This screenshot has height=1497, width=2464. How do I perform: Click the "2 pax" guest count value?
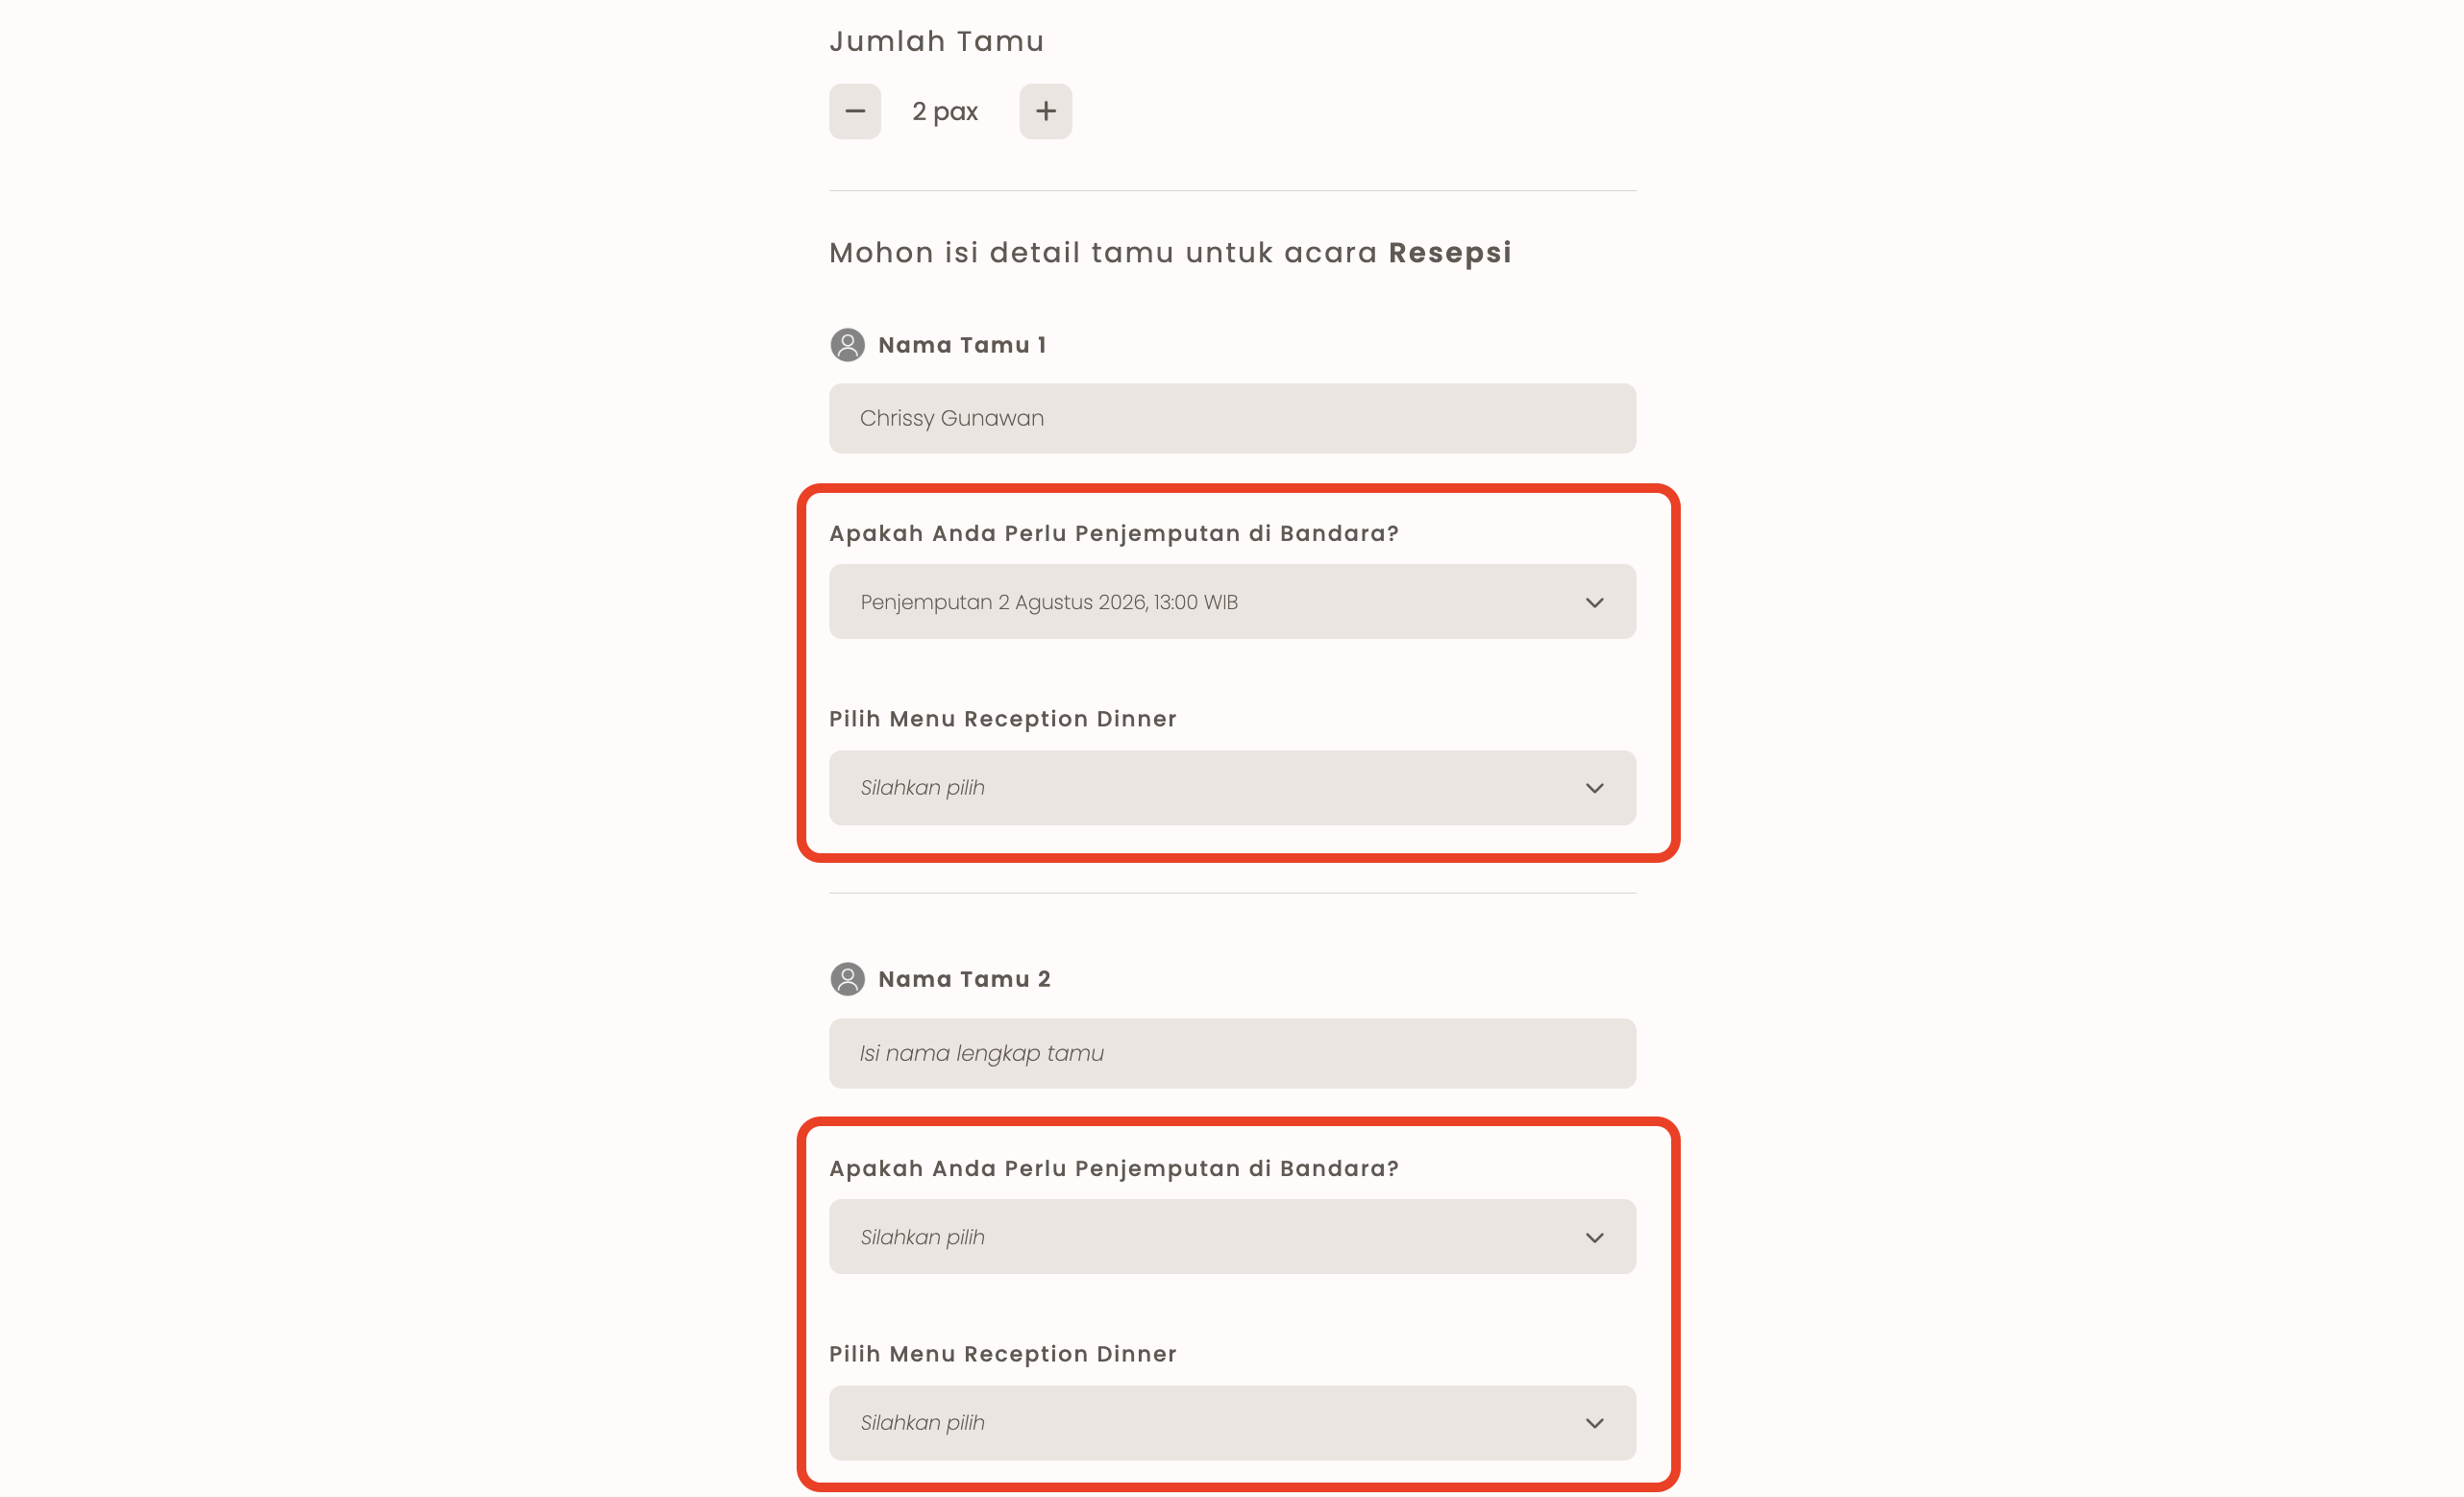944,111
